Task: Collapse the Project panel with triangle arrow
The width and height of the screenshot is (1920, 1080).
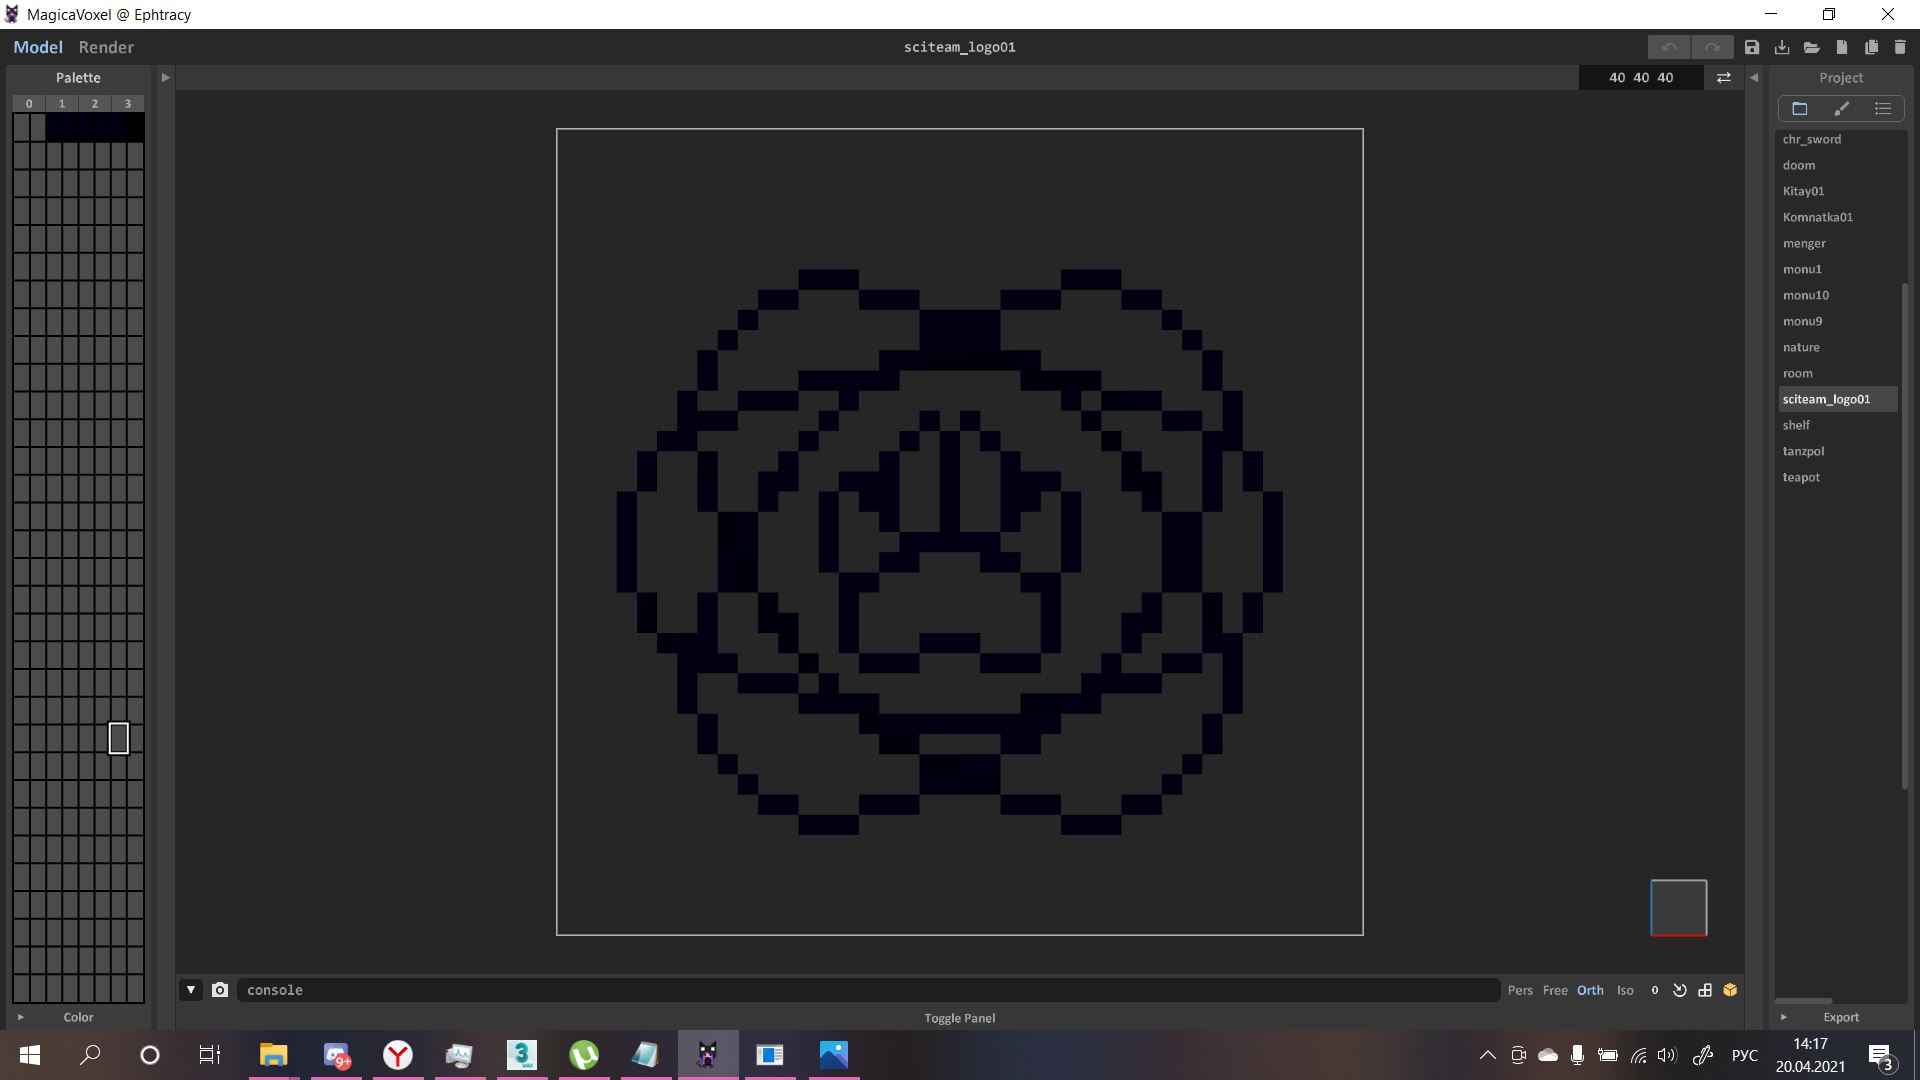Action: point(1754,78)
